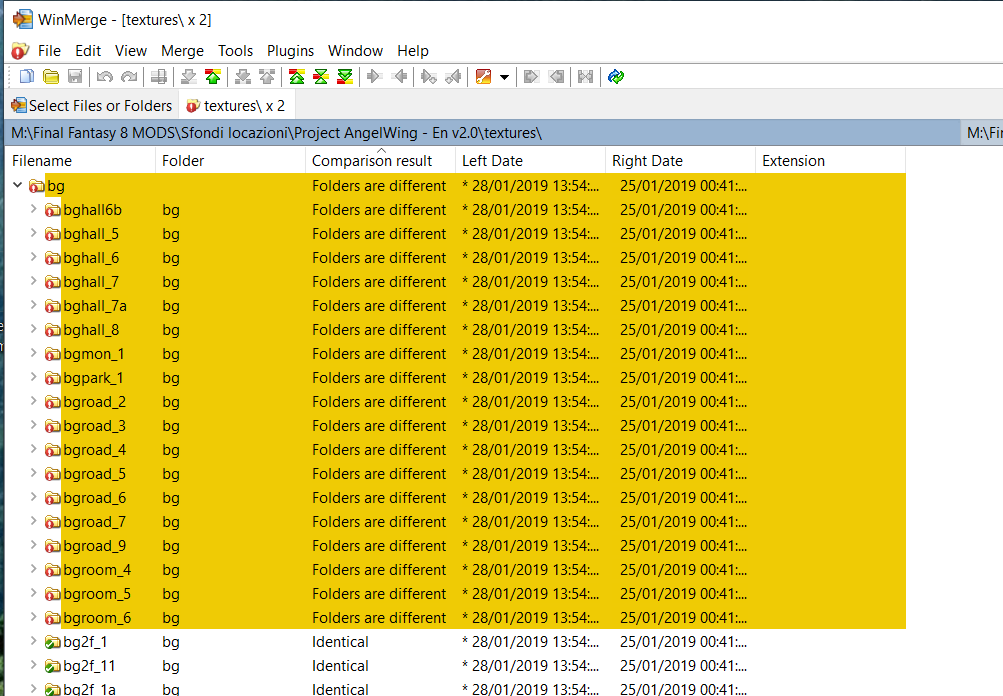Sort by Folder column header
Viewport: 1003px width, 696px height.
click(x=230, y=161)
